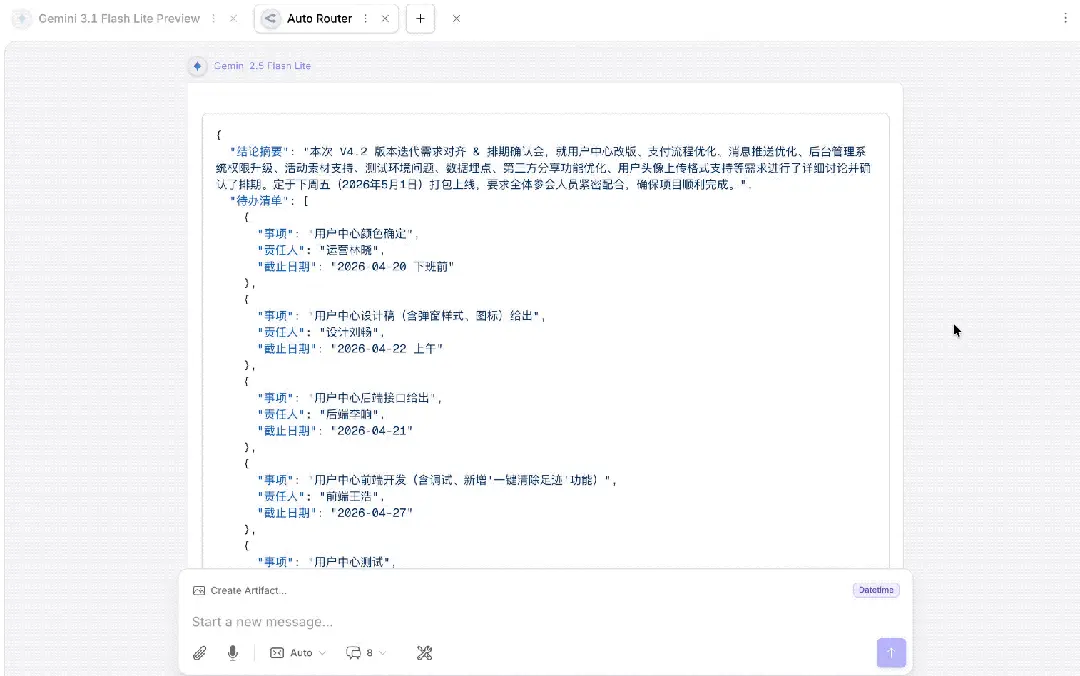The image size is (1080, 676).
Task: Click the image mode icon beside Auto
Action: pyautogui.click(x=277, y=652)
